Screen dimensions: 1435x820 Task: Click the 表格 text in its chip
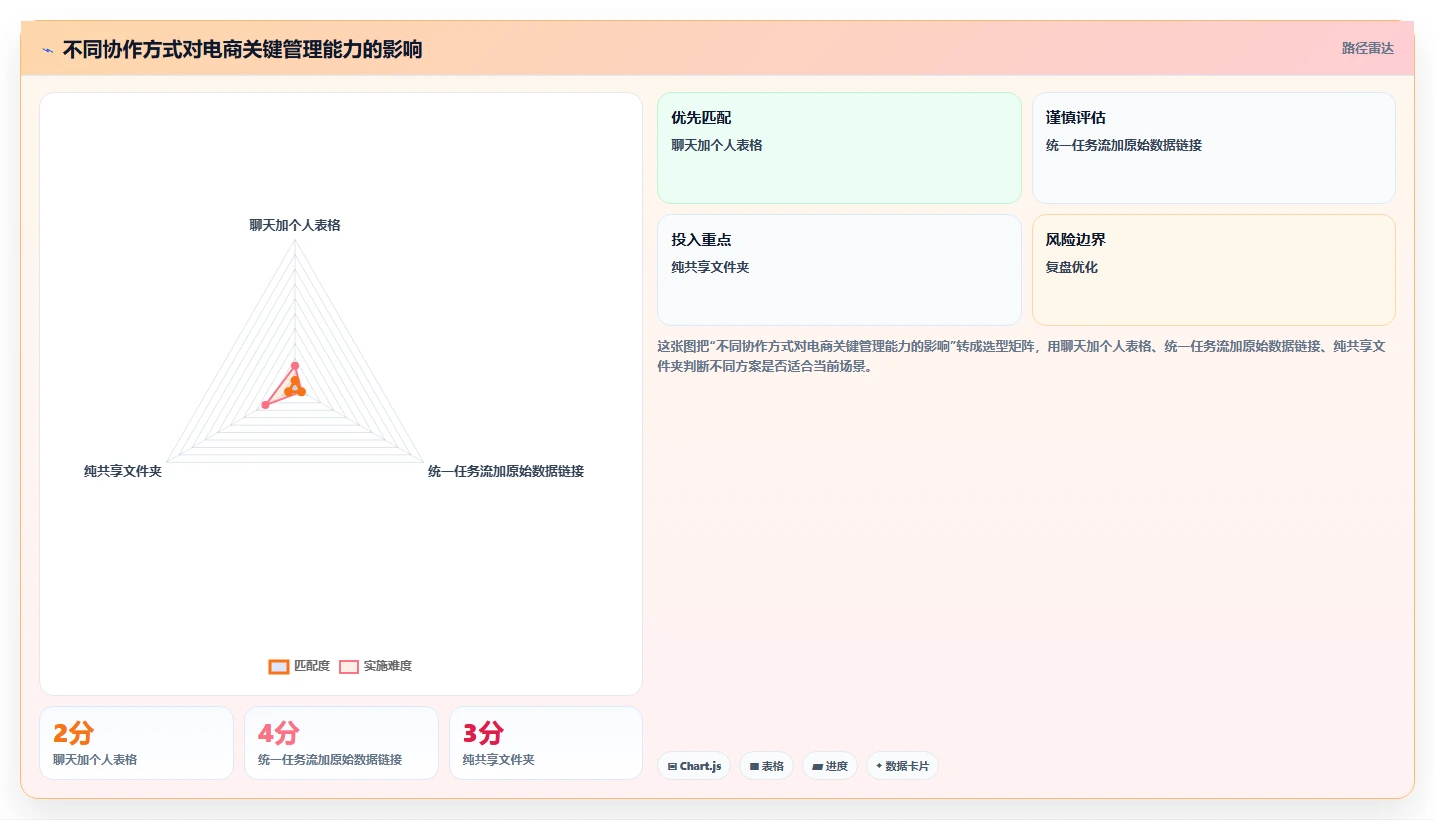tap(773, 766)
